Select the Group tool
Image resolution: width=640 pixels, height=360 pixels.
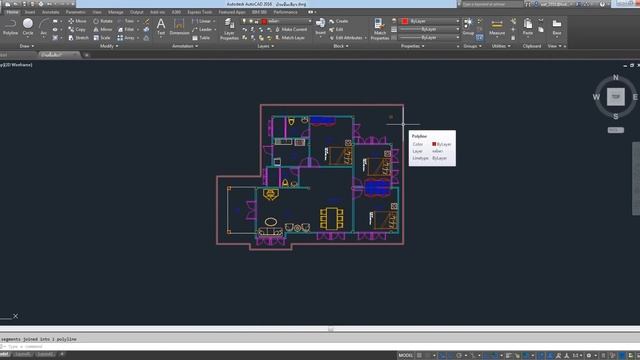click(x=468, y=27)
